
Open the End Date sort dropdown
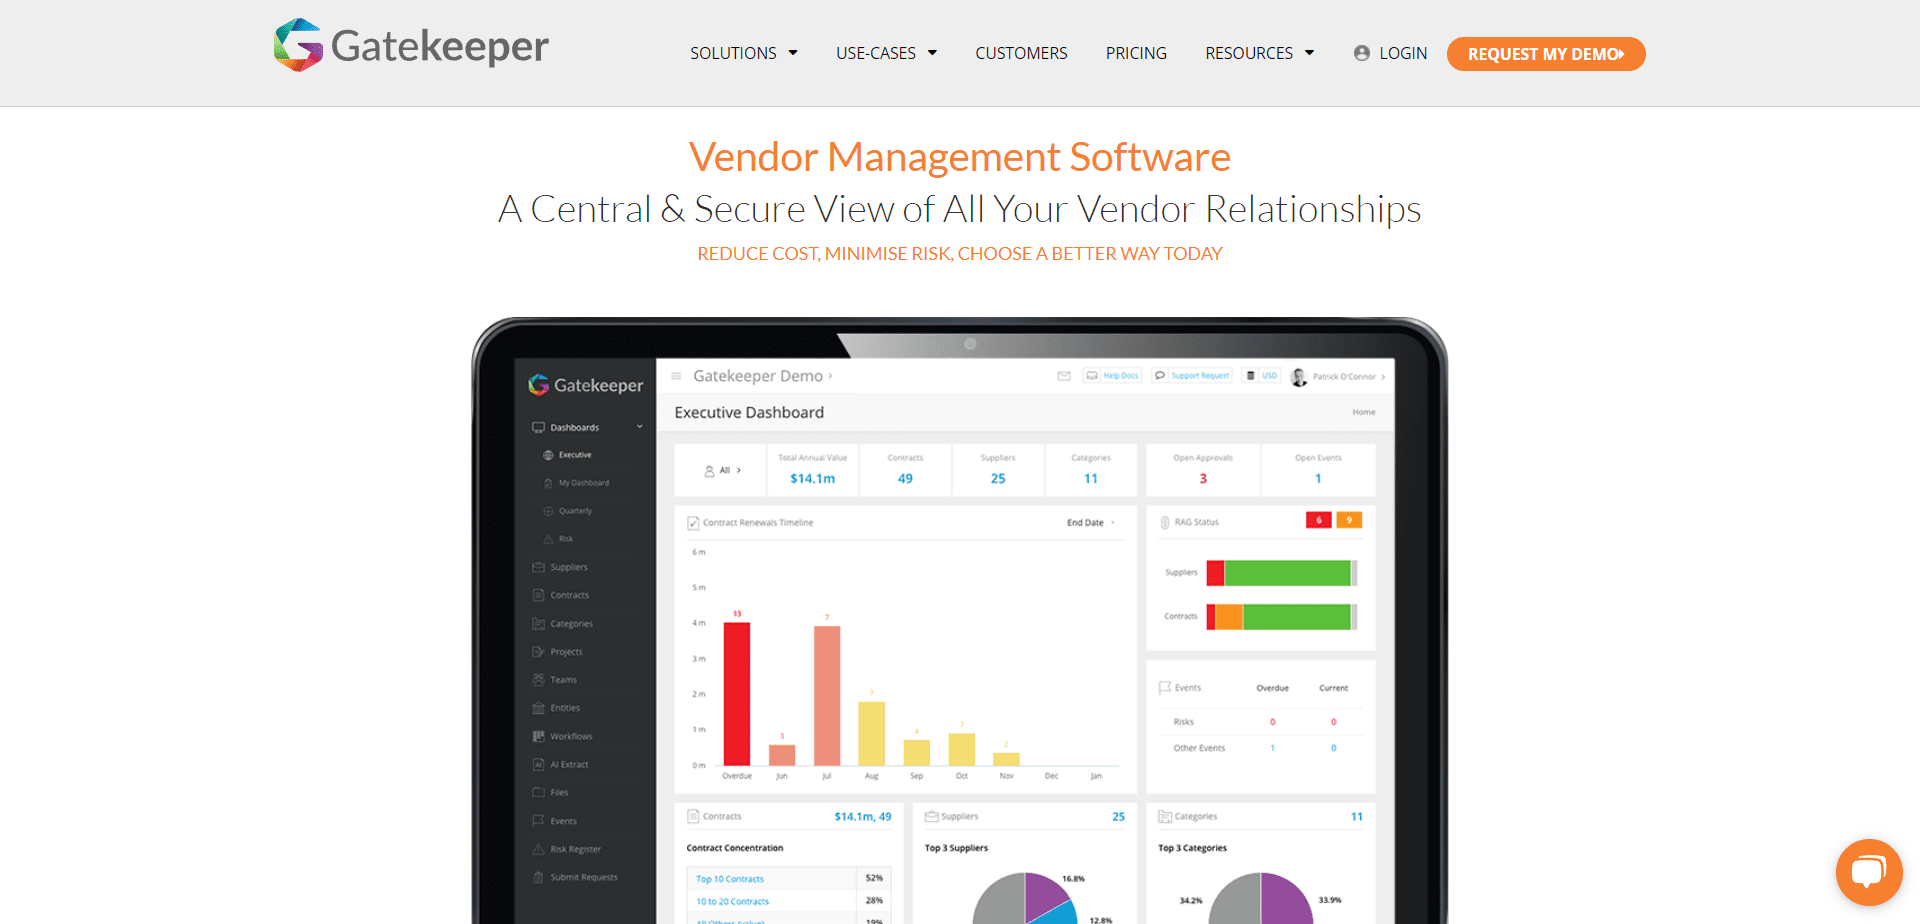pyautogui.click(x=1090, y=523)
